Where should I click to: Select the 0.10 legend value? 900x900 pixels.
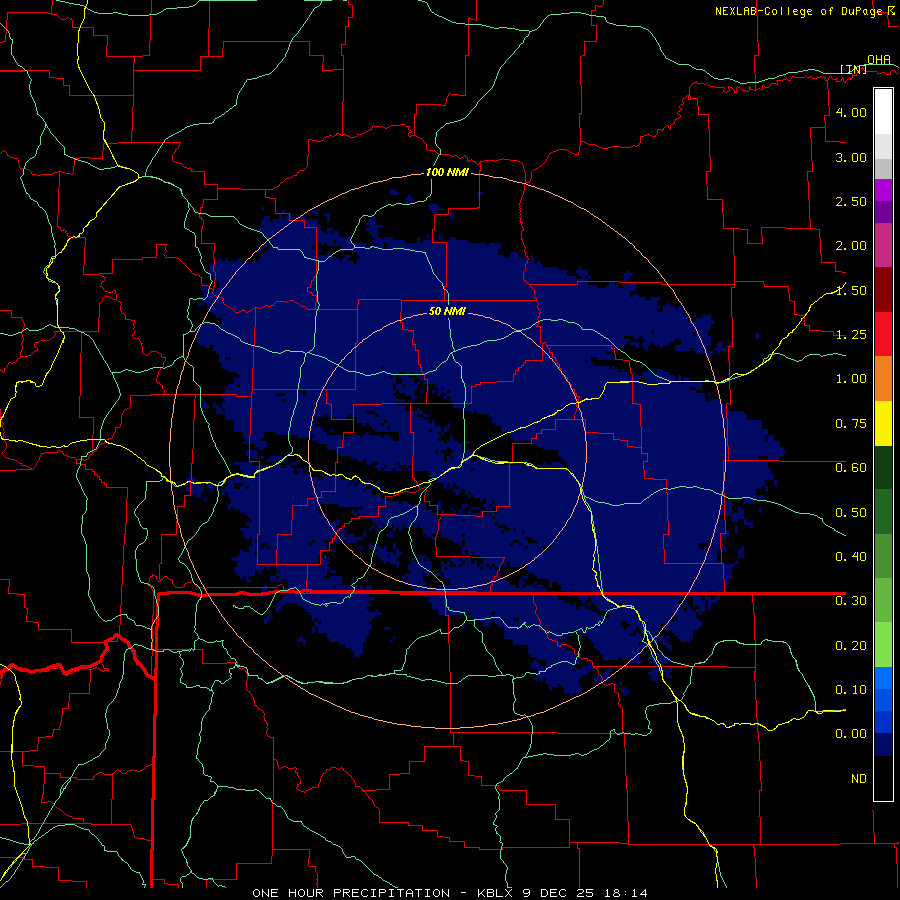[851, 690]
